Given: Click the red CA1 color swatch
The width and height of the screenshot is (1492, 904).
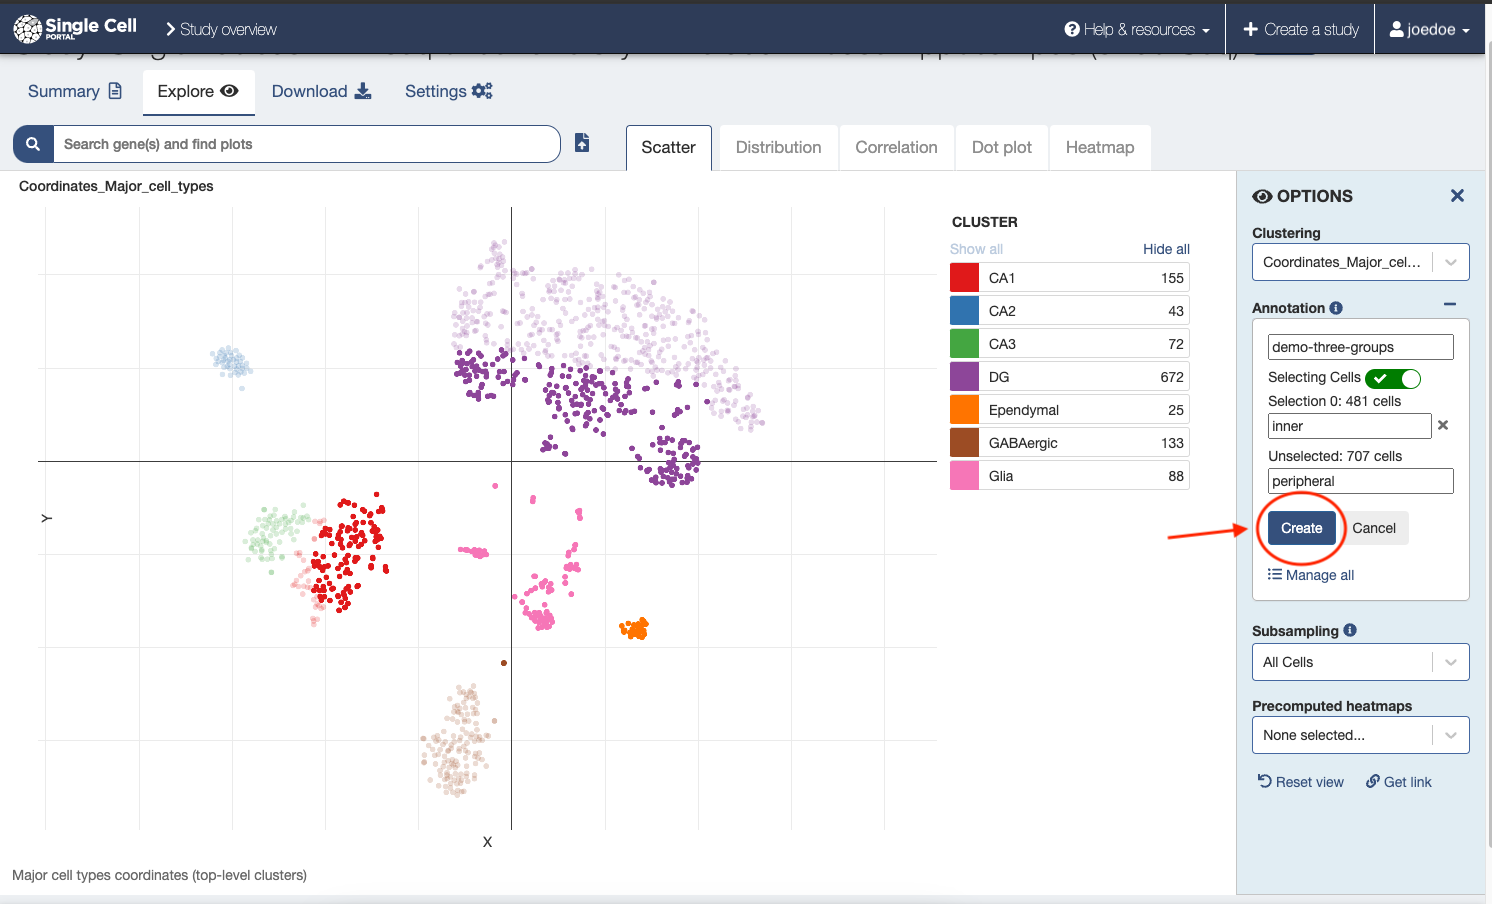Looking at the screenshot, I should [964, 278].
